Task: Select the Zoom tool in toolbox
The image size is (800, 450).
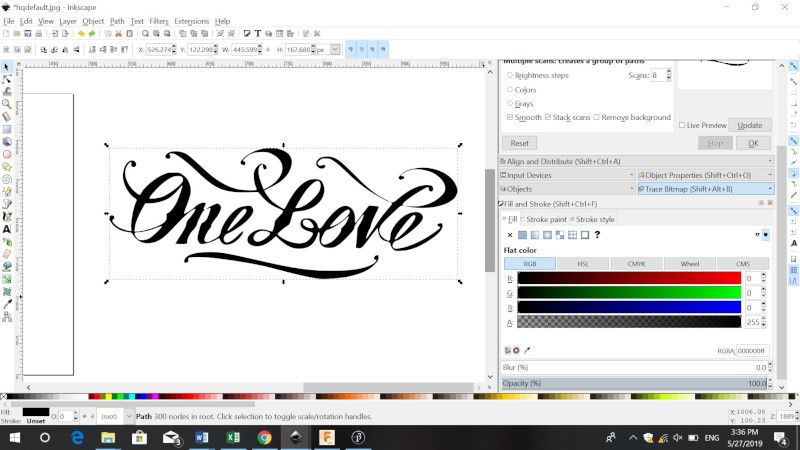Action: tap(7, 104)
